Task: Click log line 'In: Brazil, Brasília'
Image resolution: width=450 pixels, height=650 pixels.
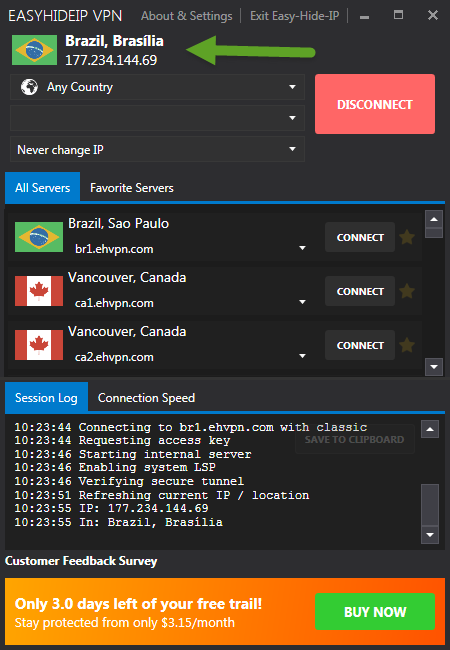Action: (118, 522)
